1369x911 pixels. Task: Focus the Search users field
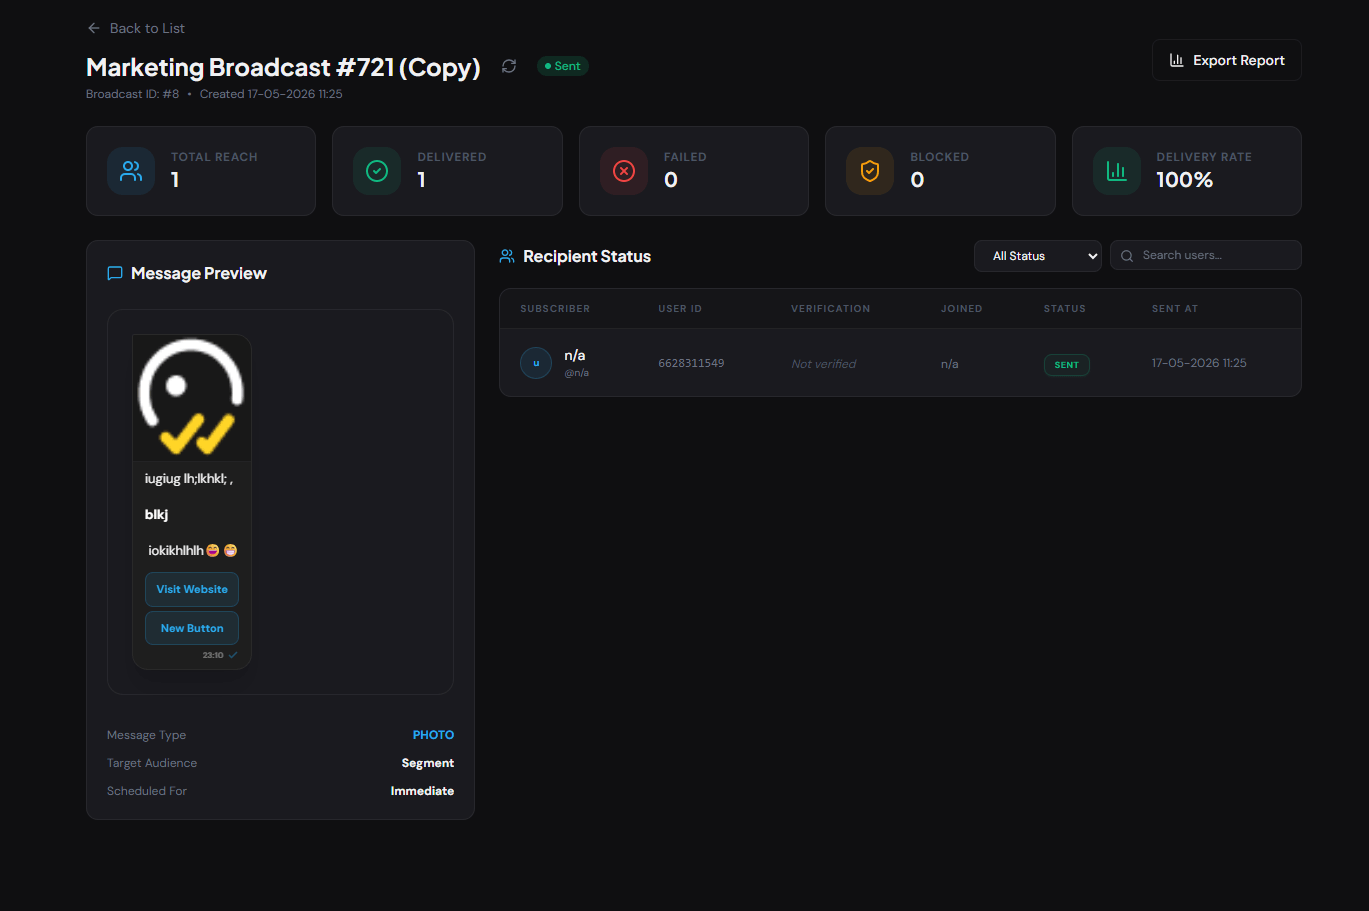tap(1205, 255)
